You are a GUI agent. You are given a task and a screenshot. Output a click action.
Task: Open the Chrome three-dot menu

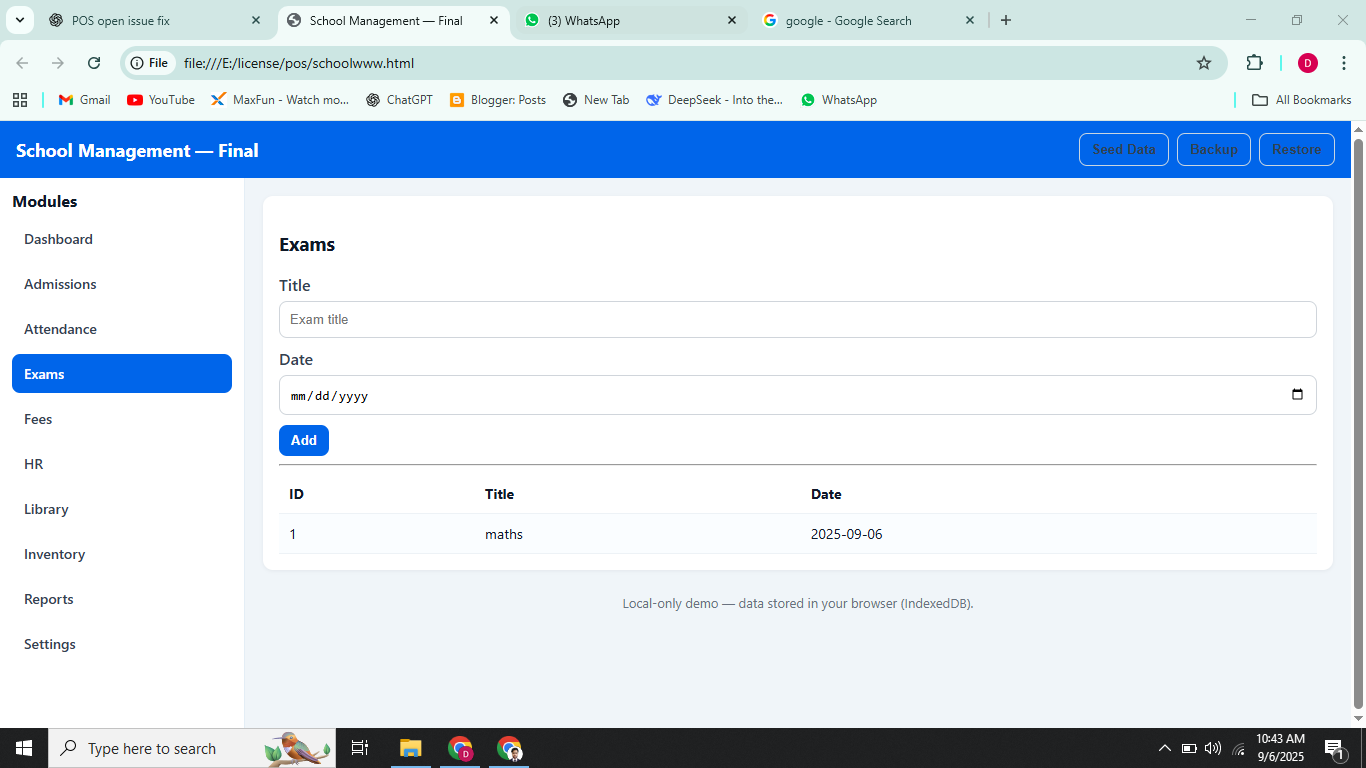point(1343,63)
